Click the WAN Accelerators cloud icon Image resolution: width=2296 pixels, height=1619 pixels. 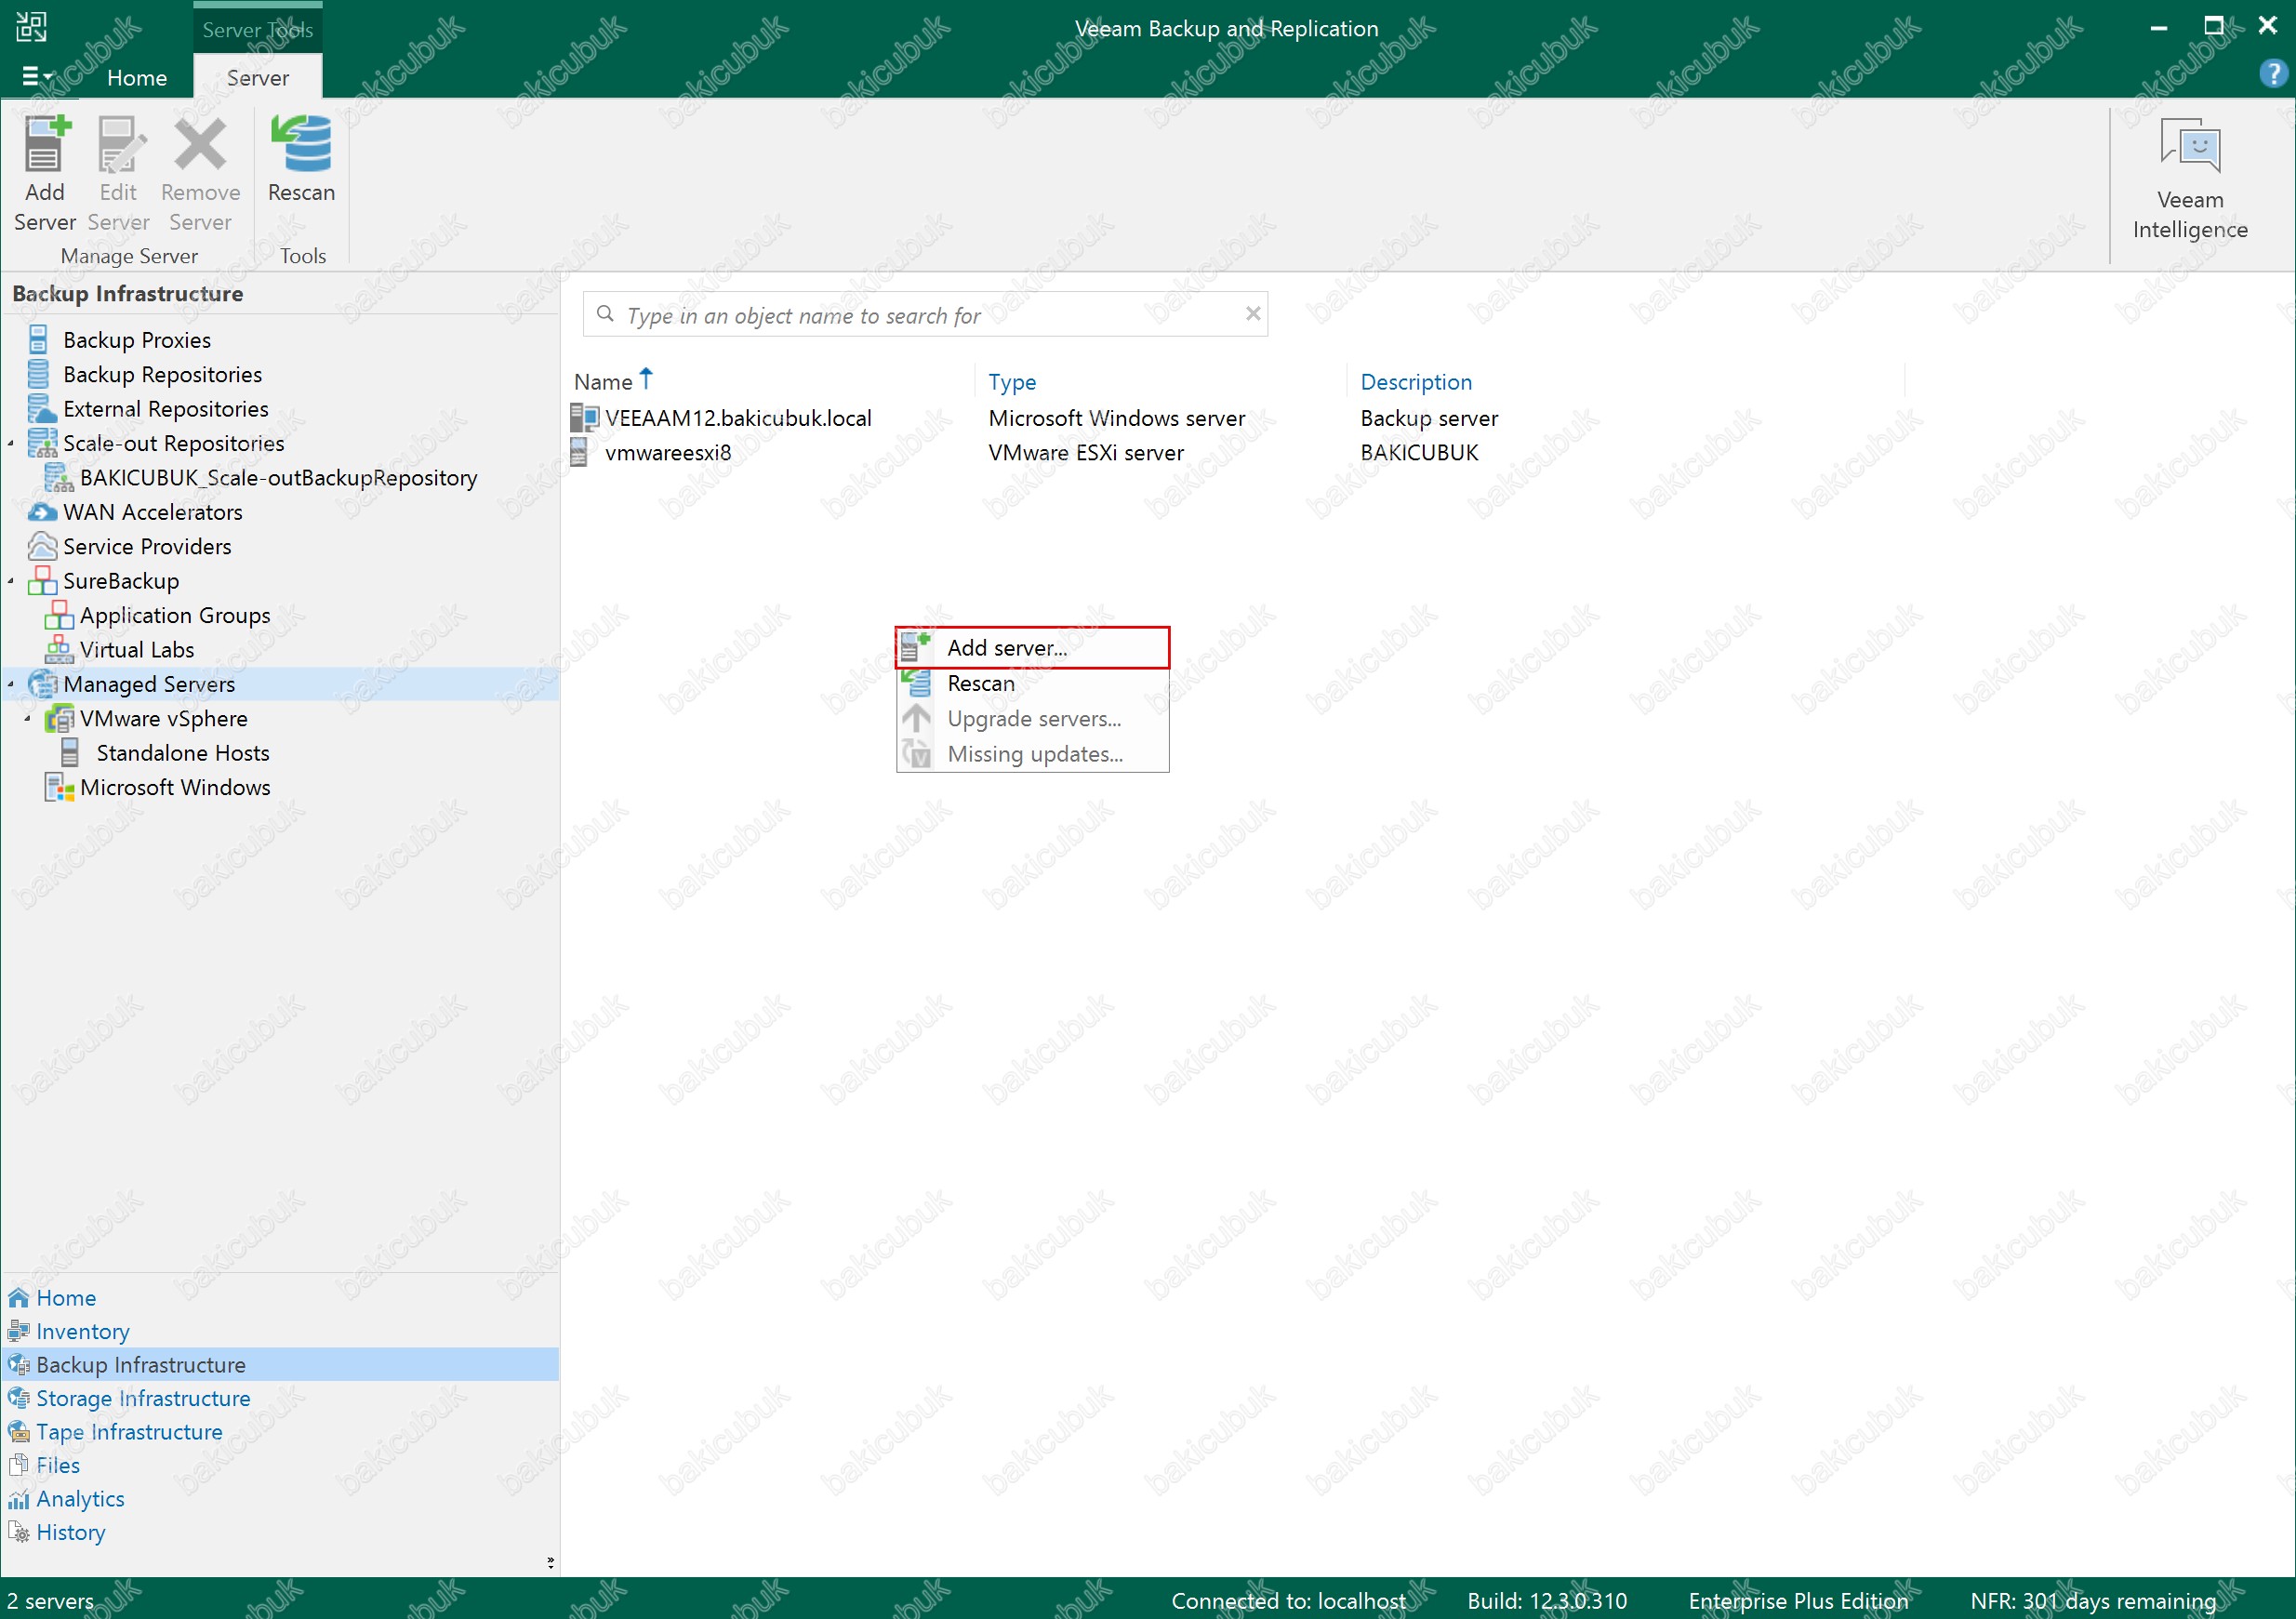[41, 512]
